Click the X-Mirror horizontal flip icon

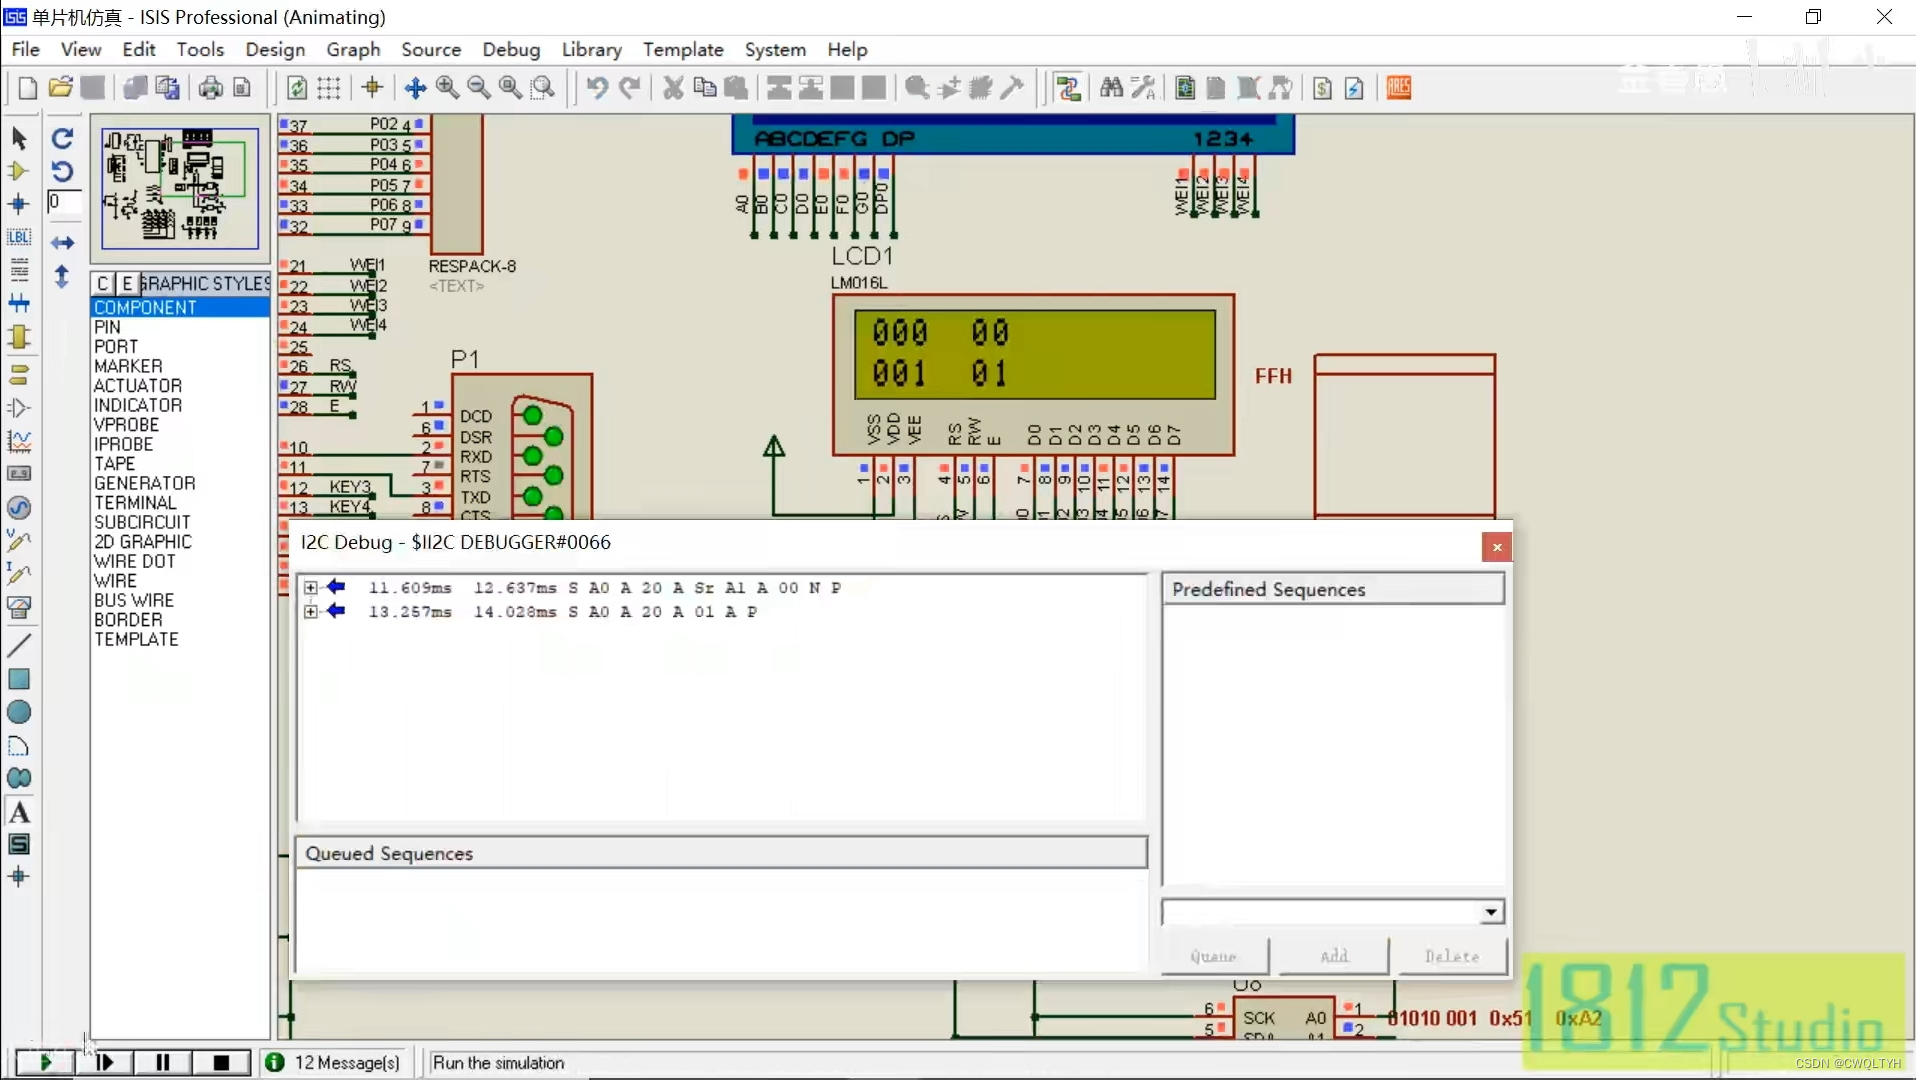62,243
